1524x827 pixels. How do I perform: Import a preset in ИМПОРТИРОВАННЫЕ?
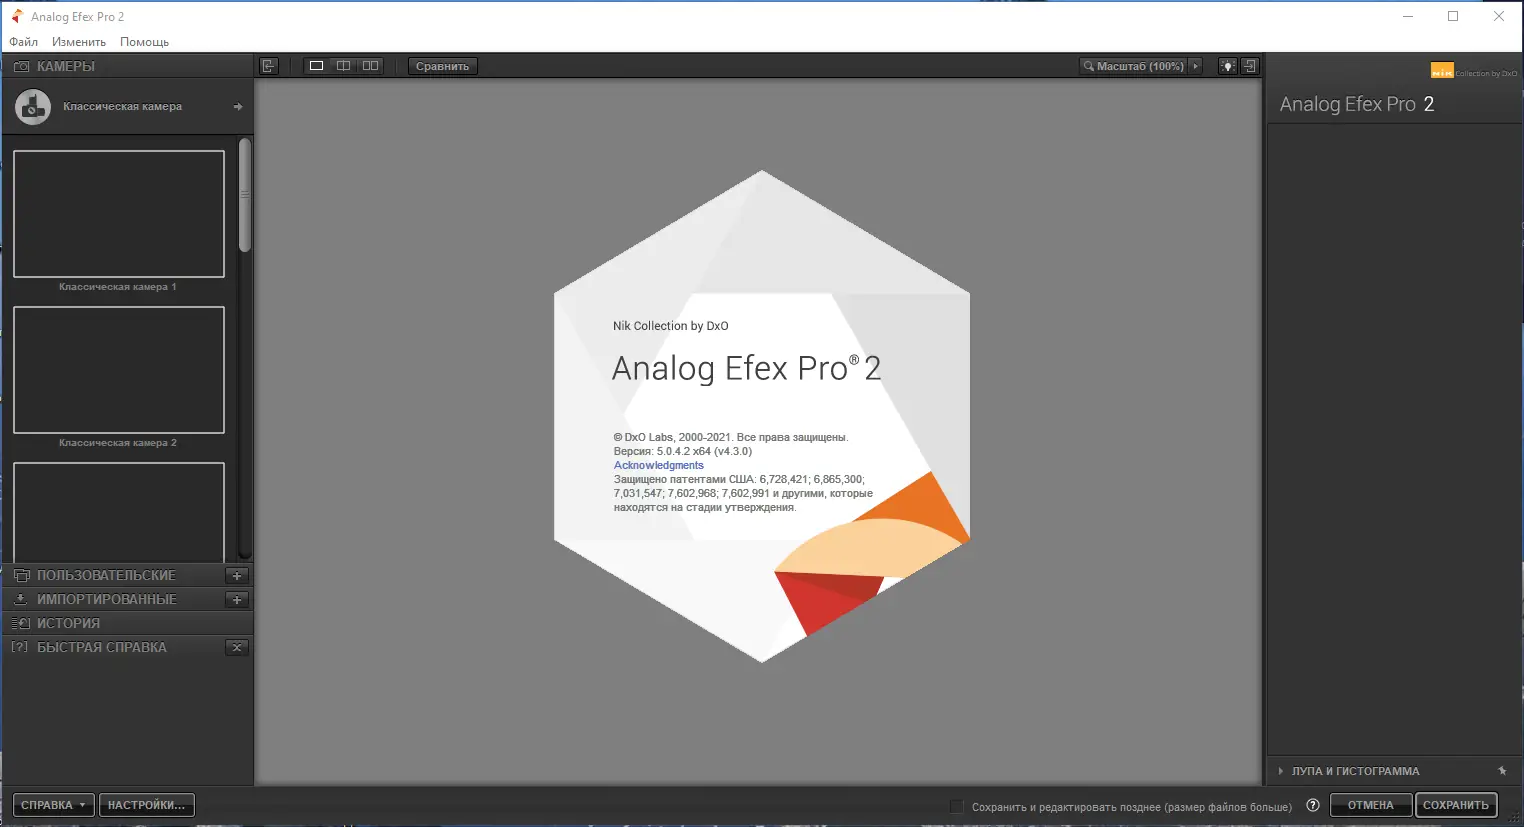click(237, 599)
